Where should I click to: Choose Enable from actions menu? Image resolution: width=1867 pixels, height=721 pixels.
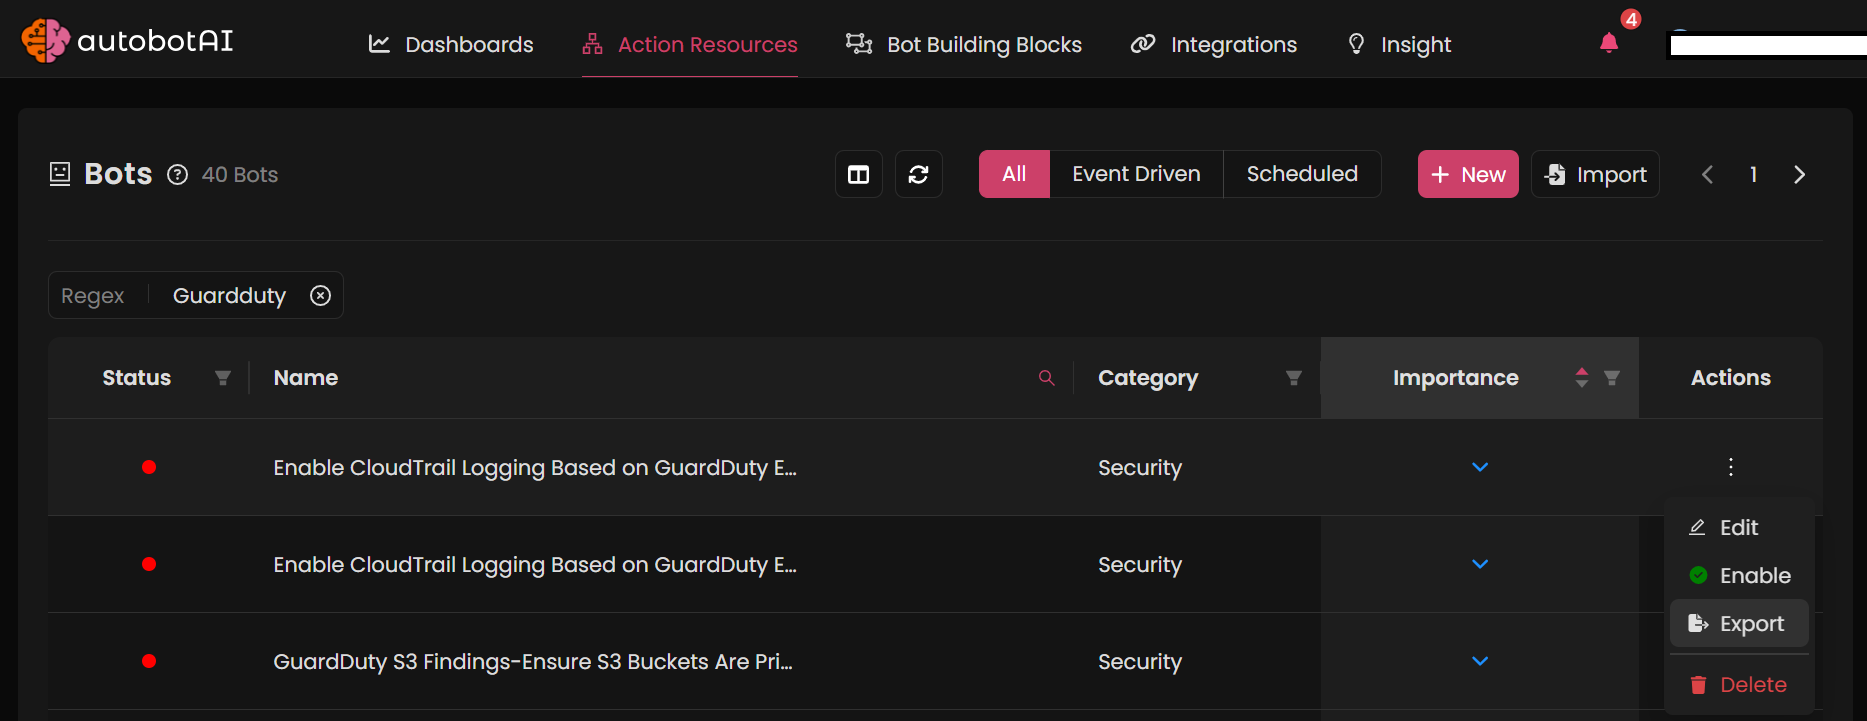tap(1739, 575)
